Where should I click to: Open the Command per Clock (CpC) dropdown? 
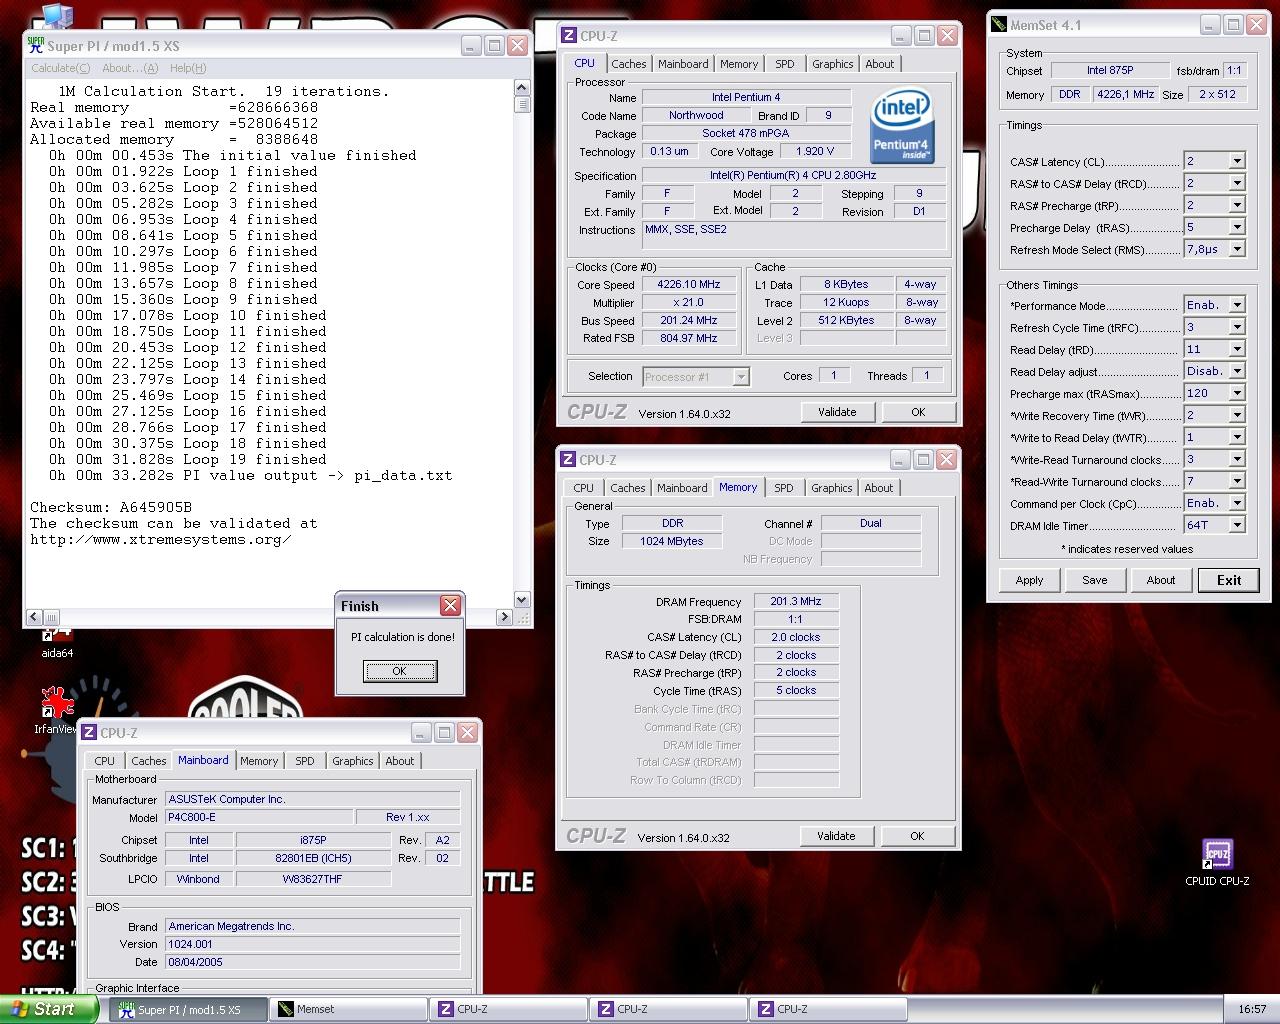click(1237, 503)
